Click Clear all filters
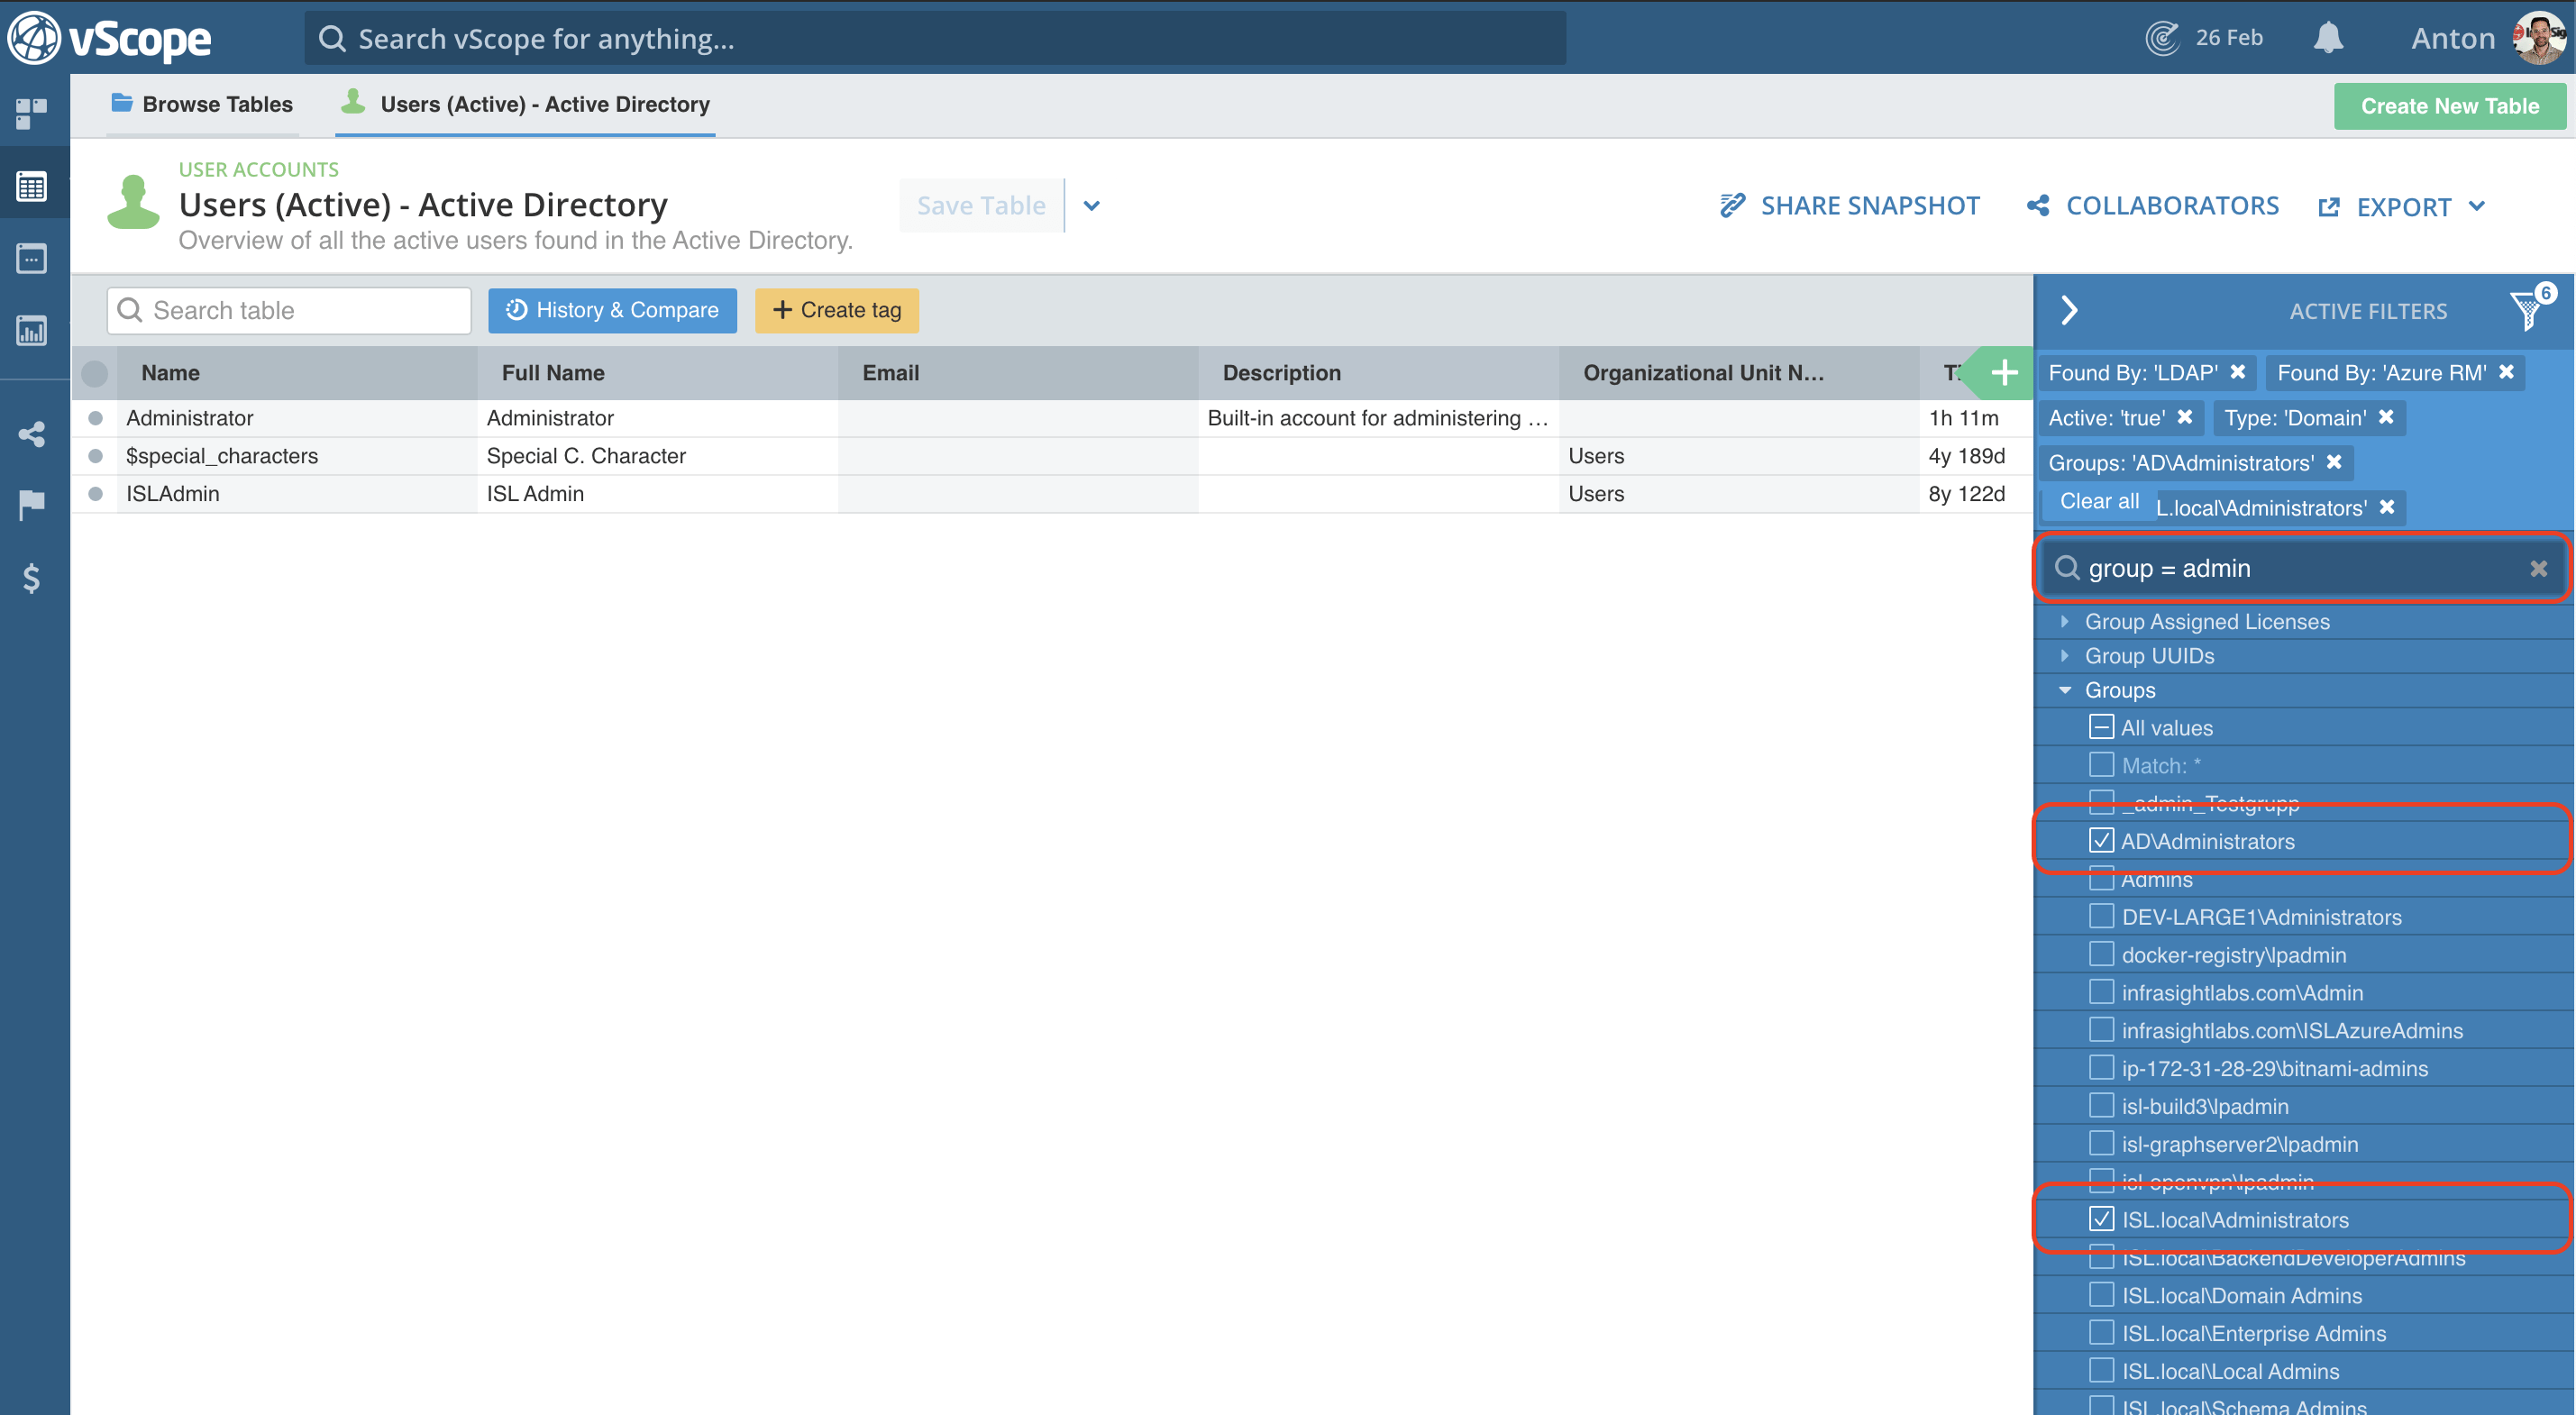 pos(2099,501)
